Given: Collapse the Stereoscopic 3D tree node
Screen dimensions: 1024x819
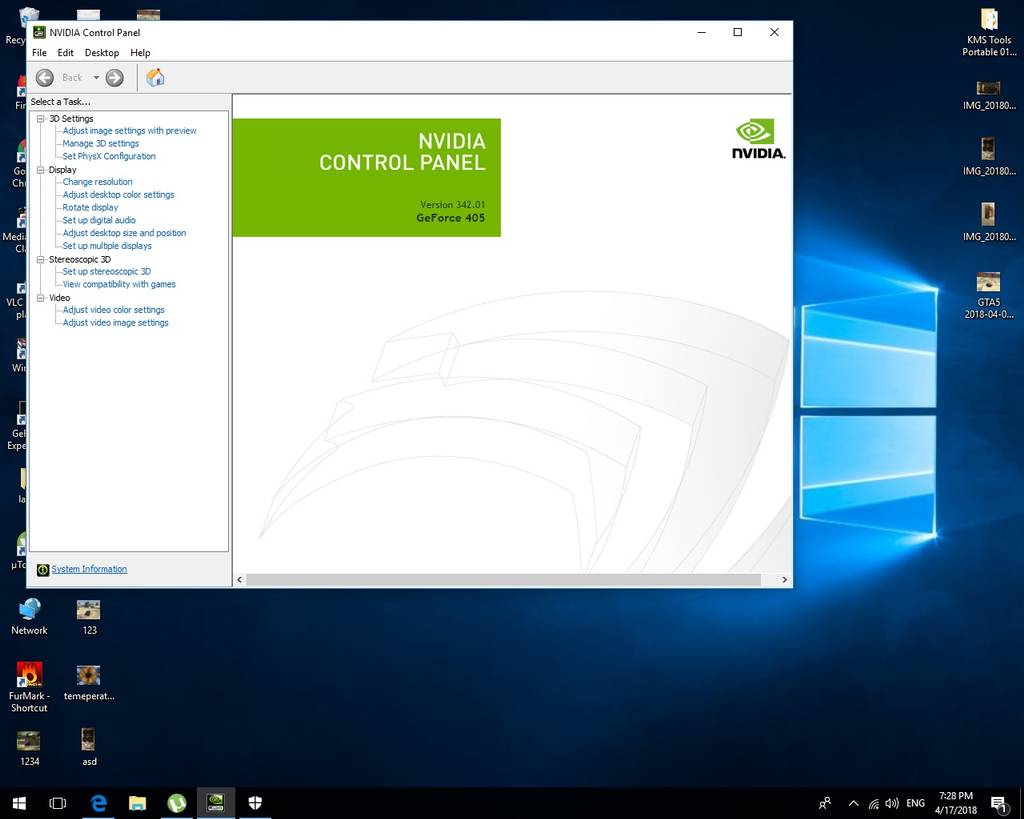Looking at the screenshot, I should coord(40,259).
